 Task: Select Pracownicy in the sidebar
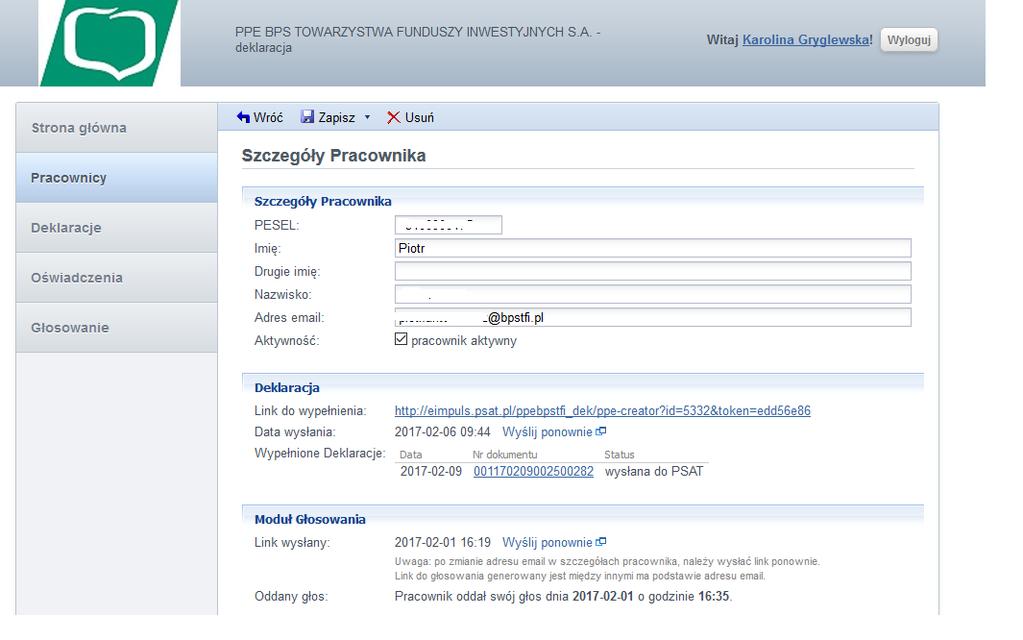click(x=117, y=177)
